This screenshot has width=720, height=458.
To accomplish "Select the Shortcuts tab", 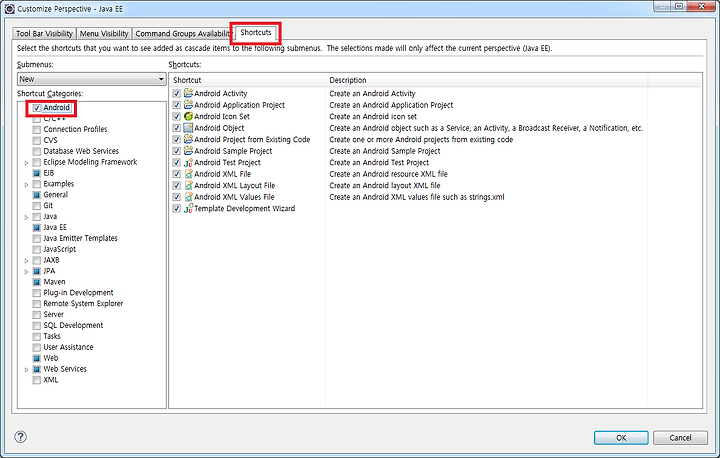I will [256, 33].
